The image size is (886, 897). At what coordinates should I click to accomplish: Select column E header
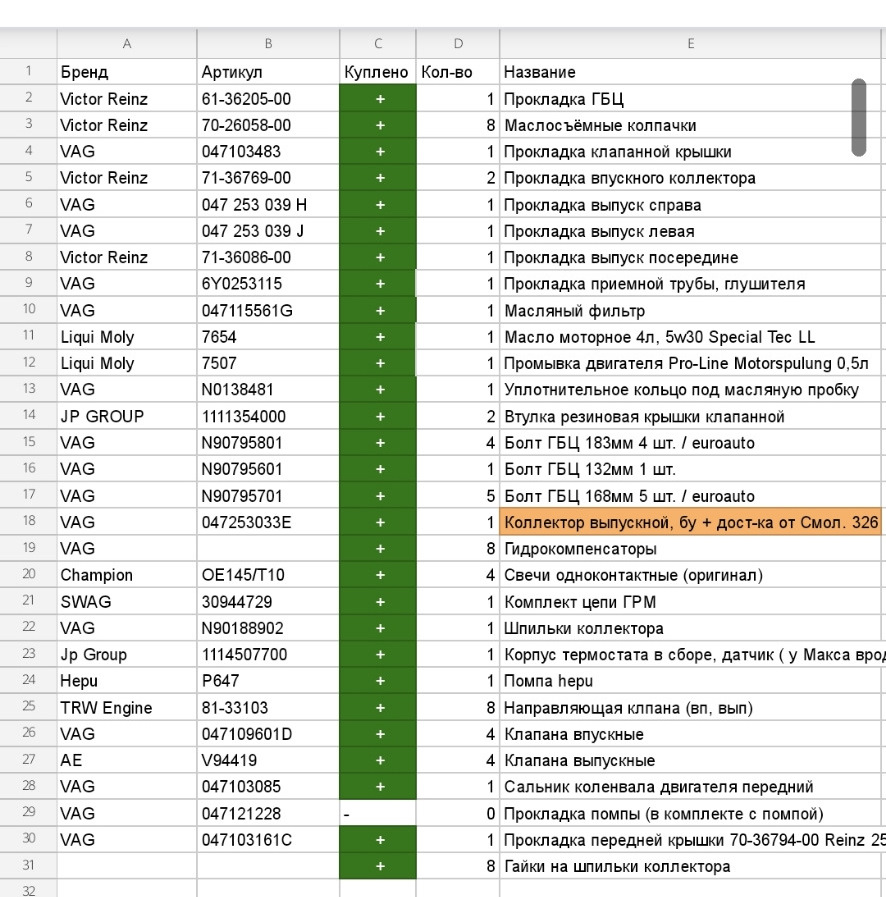tap(690, 43)
